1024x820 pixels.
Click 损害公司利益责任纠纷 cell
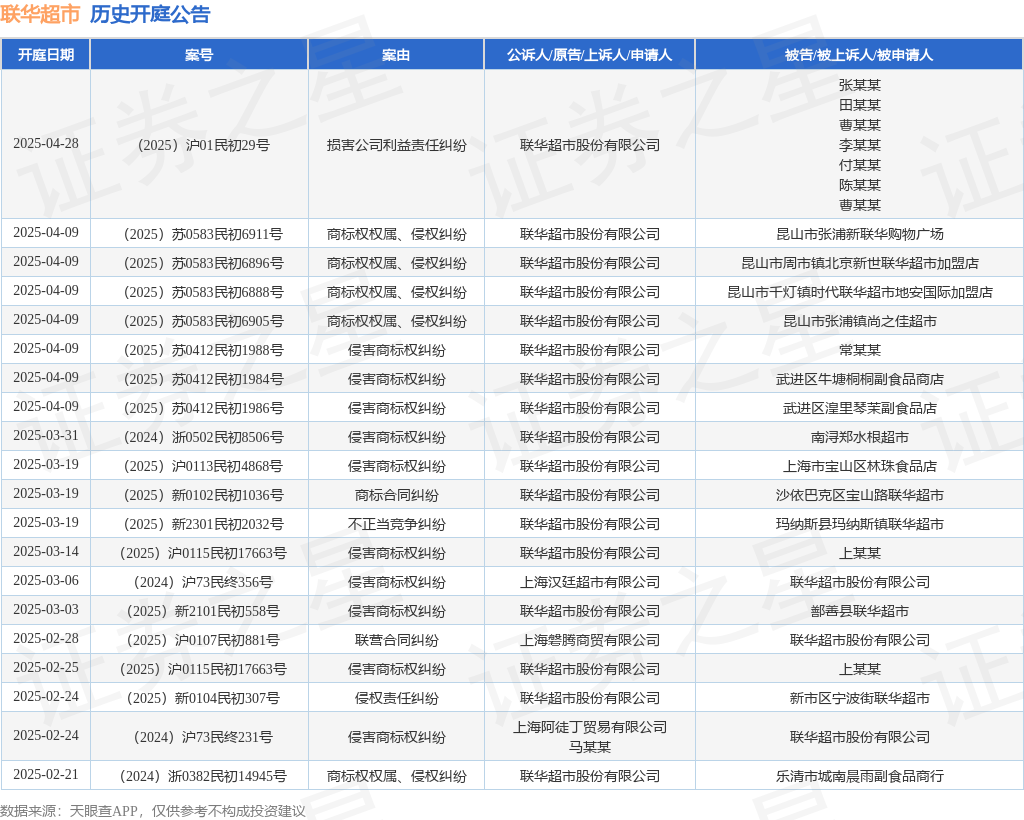coord(396,145)
